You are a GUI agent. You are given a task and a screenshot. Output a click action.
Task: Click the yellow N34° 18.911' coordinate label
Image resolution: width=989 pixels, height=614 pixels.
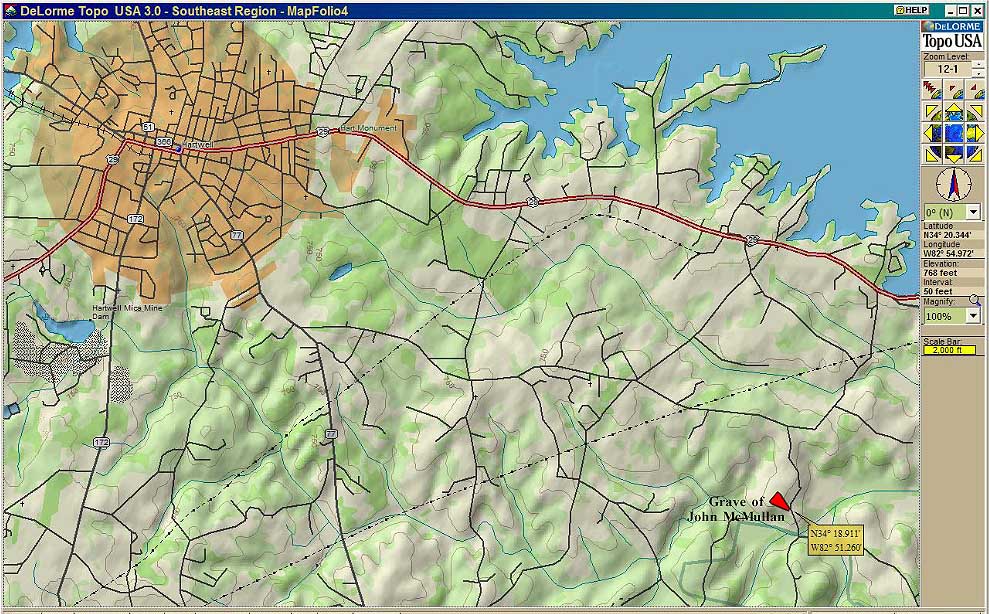tap(835, 540)
